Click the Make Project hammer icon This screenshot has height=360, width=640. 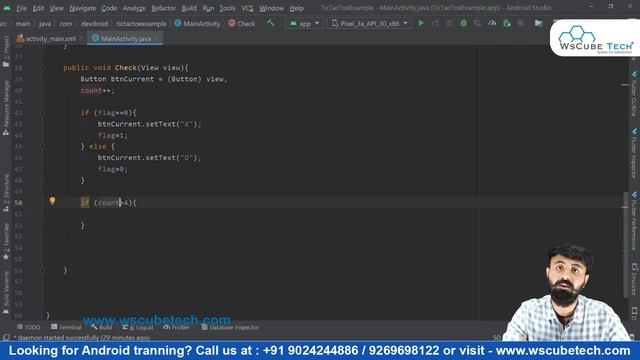coord(271,23)
